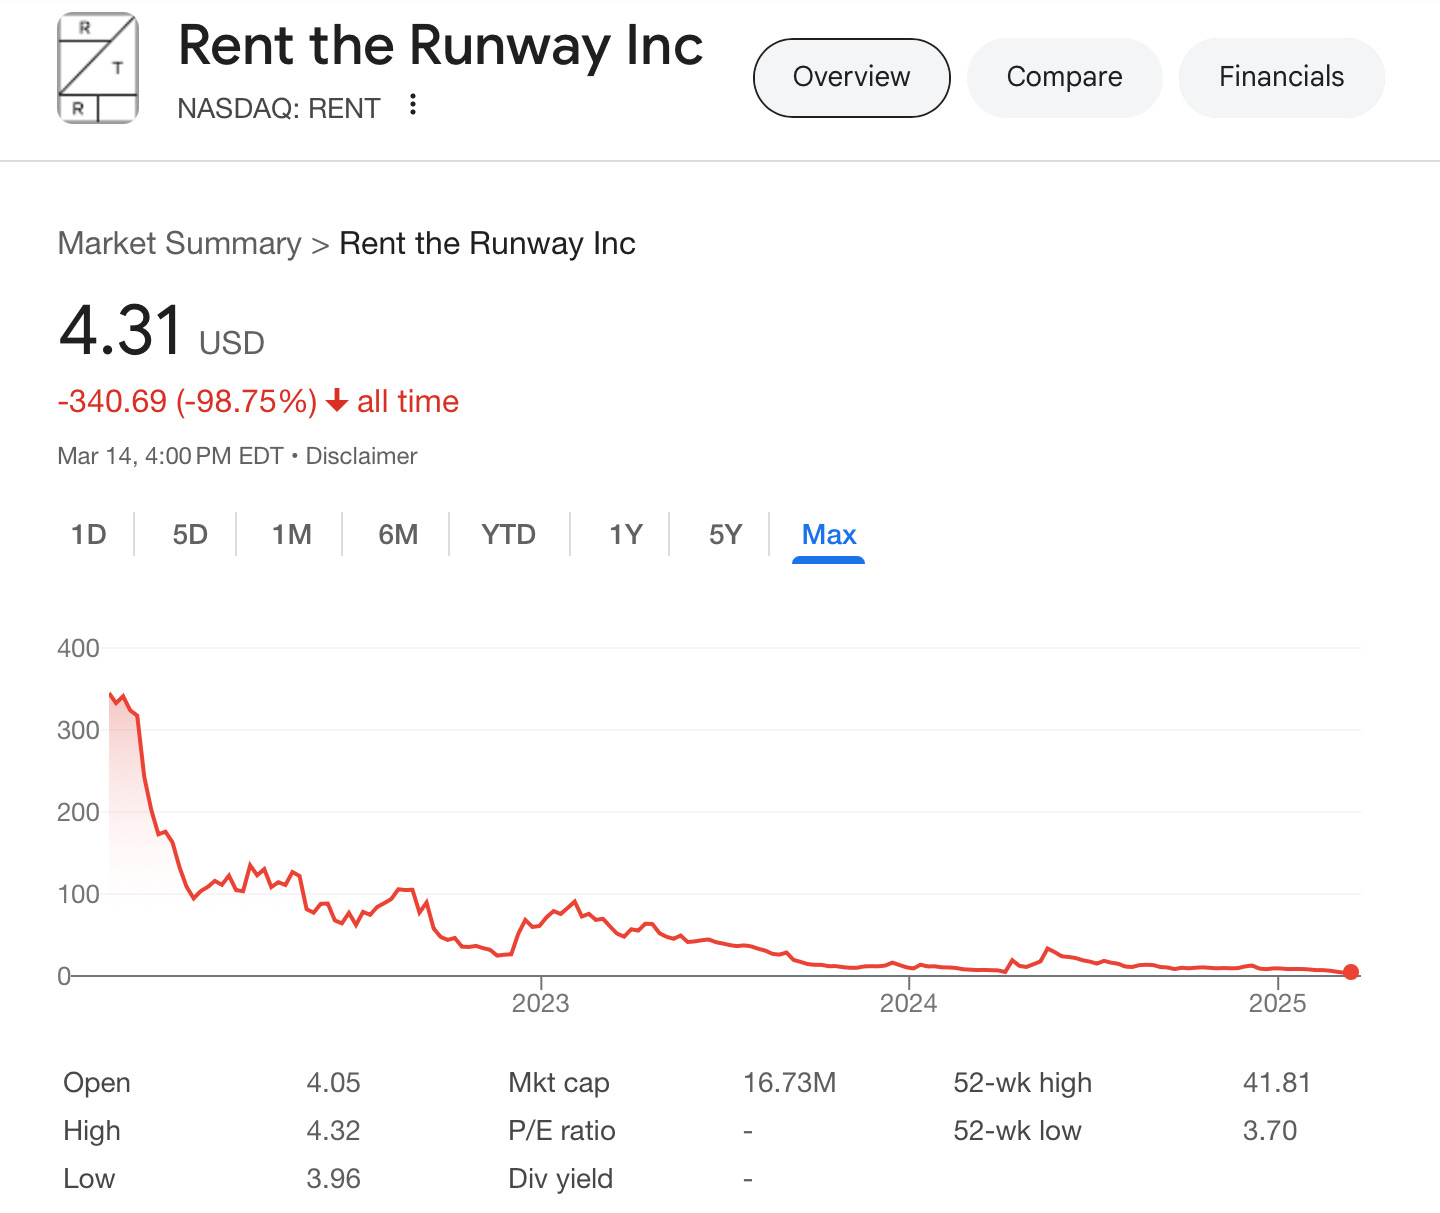Click the 2023 label on chart axis
The image size is (1440, 1213).
(x=540, y=1003)
